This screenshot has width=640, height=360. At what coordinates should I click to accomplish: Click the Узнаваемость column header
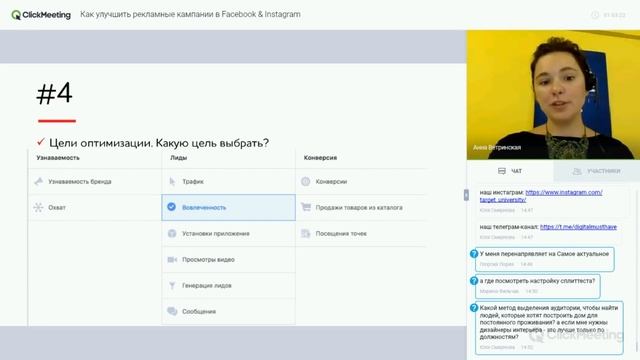tap(58, 158)
